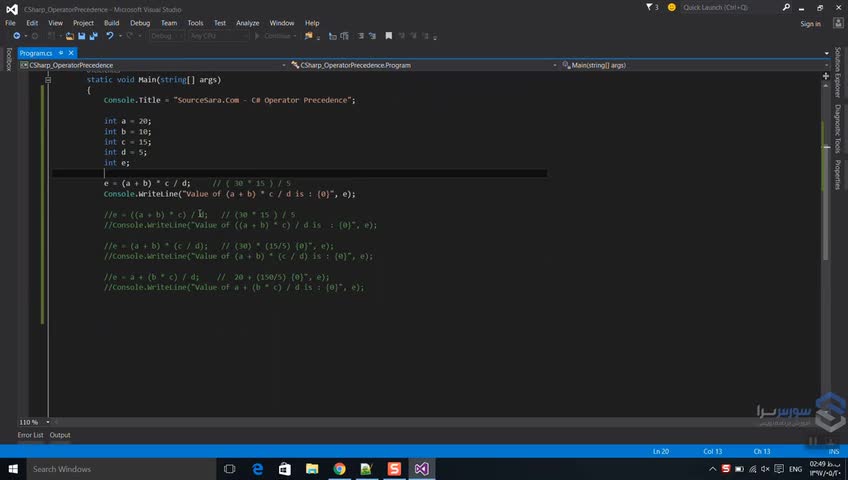The image size is (848, 480).
Task: Open Task View from the taskbar
Action: click(229, 469)
